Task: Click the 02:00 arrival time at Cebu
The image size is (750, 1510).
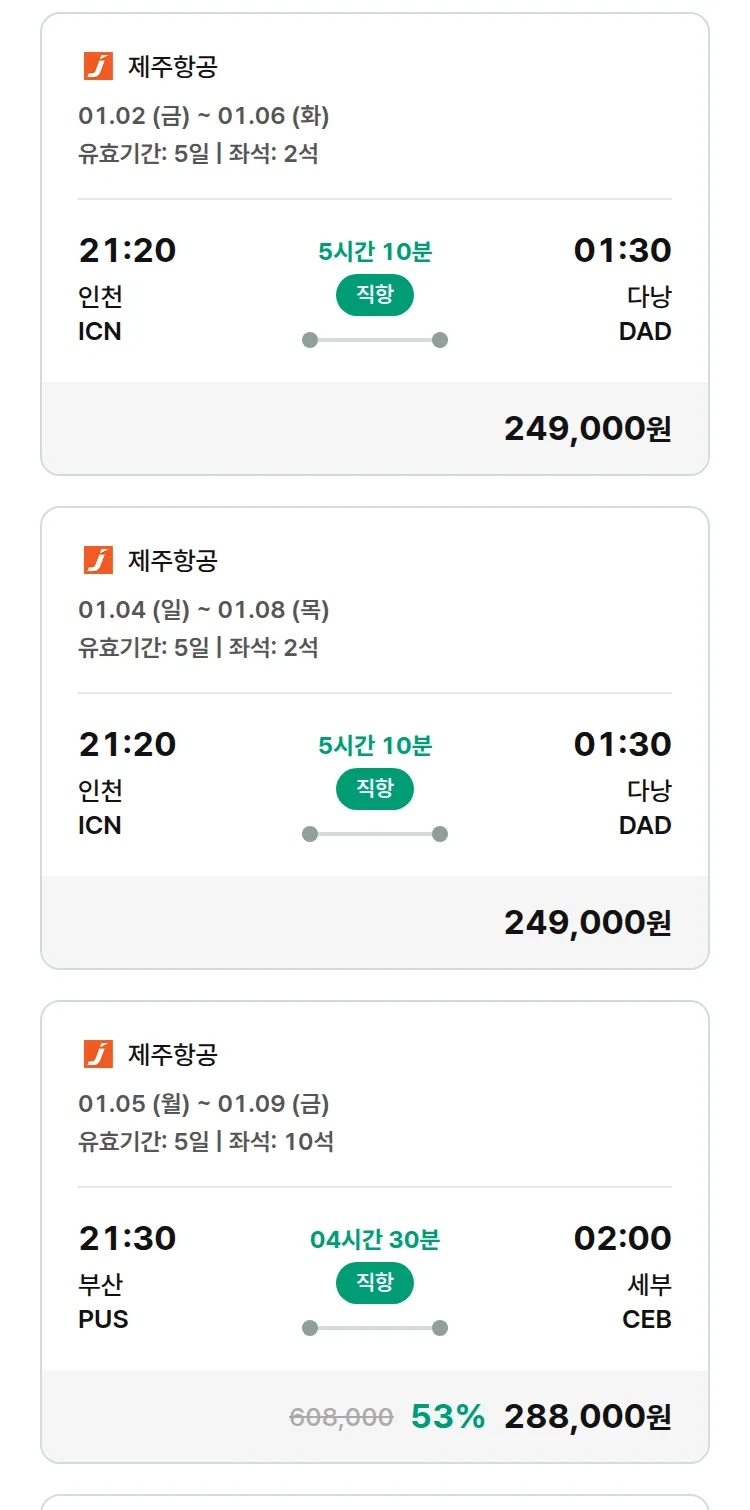Action: pos(622,1238)
